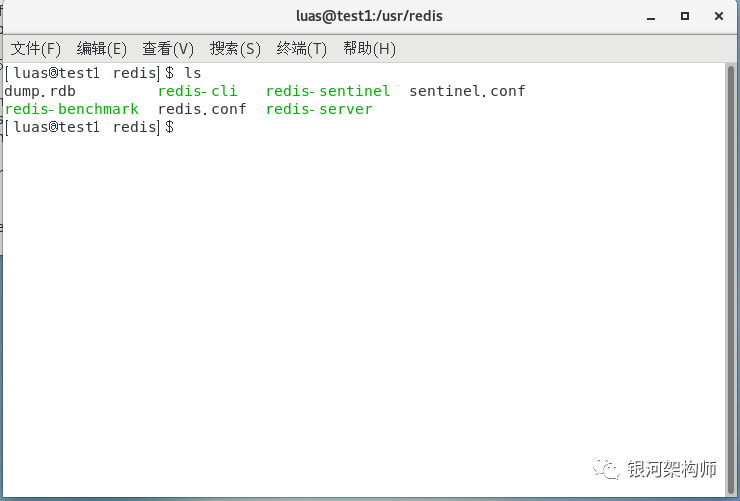Open the 编辑(E) menu
Screen dimensions: 740x501
click(x=101, y=49)
